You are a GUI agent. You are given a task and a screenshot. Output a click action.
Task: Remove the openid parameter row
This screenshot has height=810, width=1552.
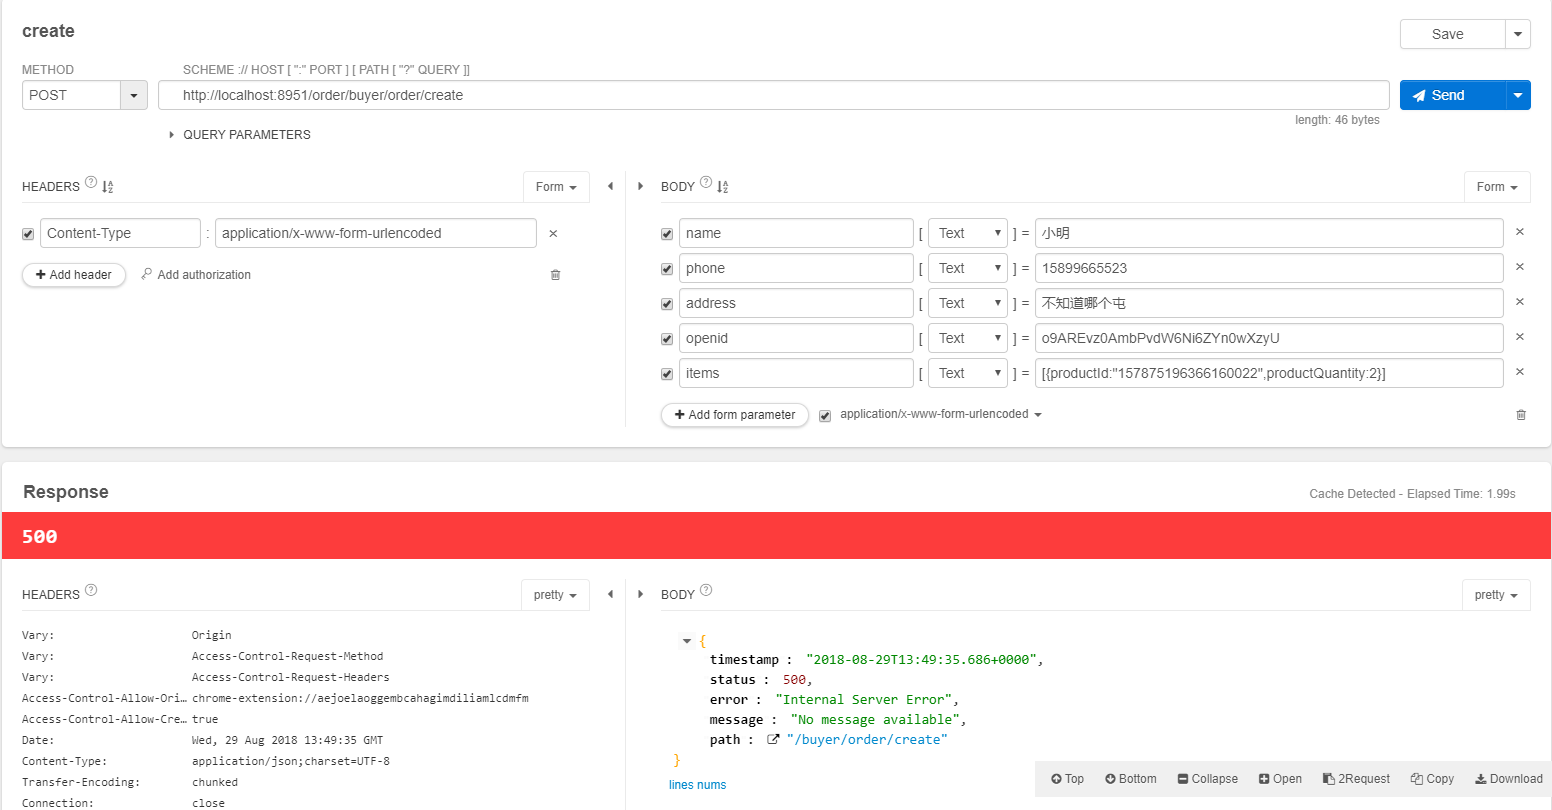coord(1520,337)
